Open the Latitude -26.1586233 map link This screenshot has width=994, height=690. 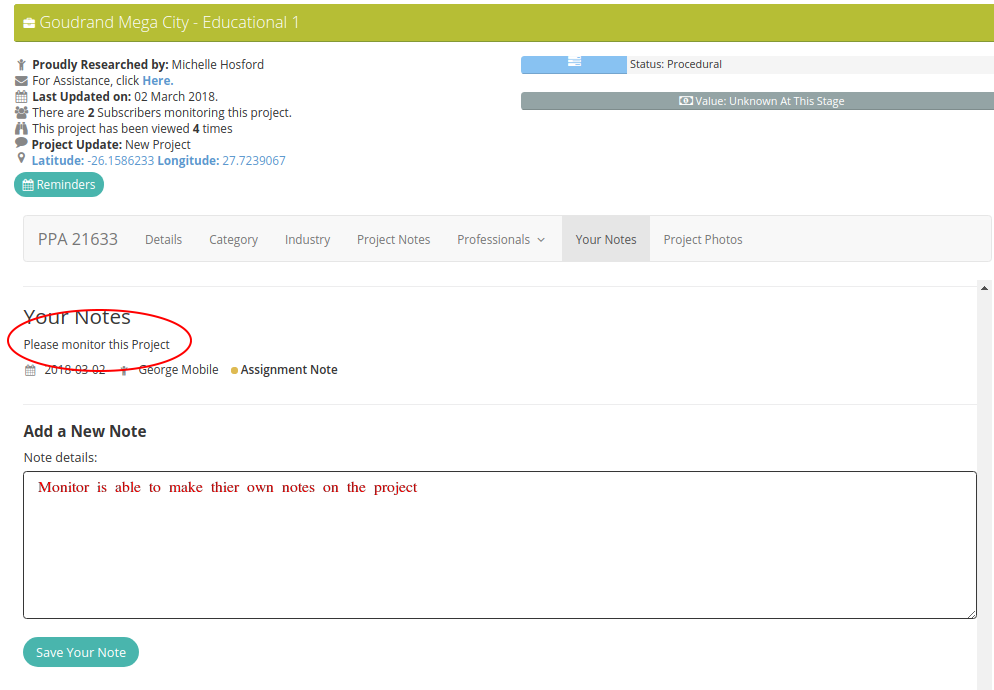(x=93, y=160)
